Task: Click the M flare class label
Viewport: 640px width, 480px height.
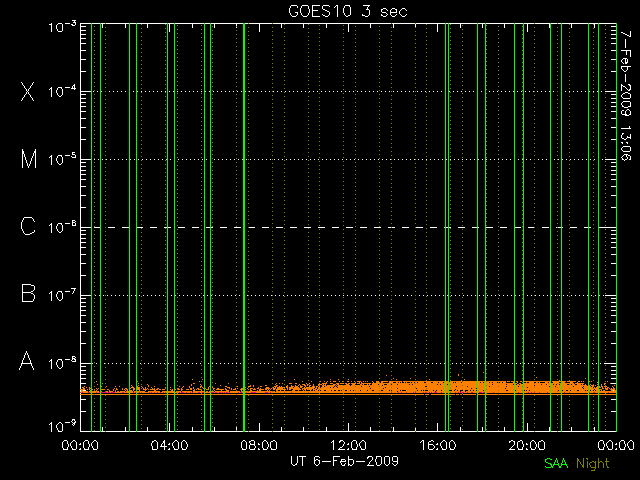Action: click(x=29, y=159)
